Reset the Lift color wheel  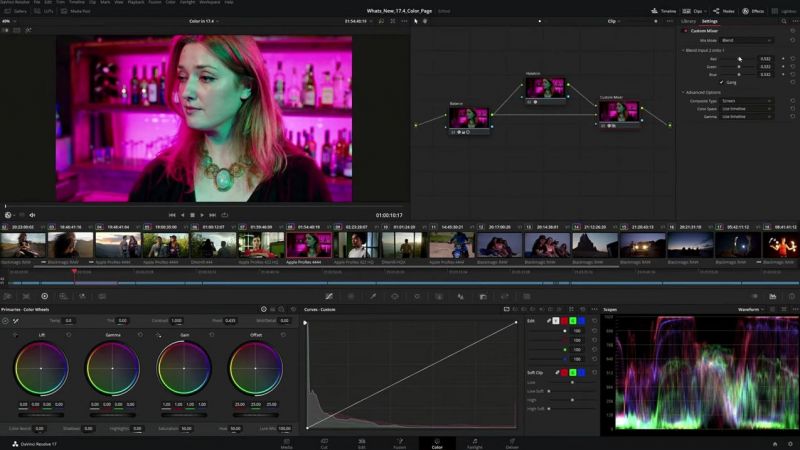(68, 334)
